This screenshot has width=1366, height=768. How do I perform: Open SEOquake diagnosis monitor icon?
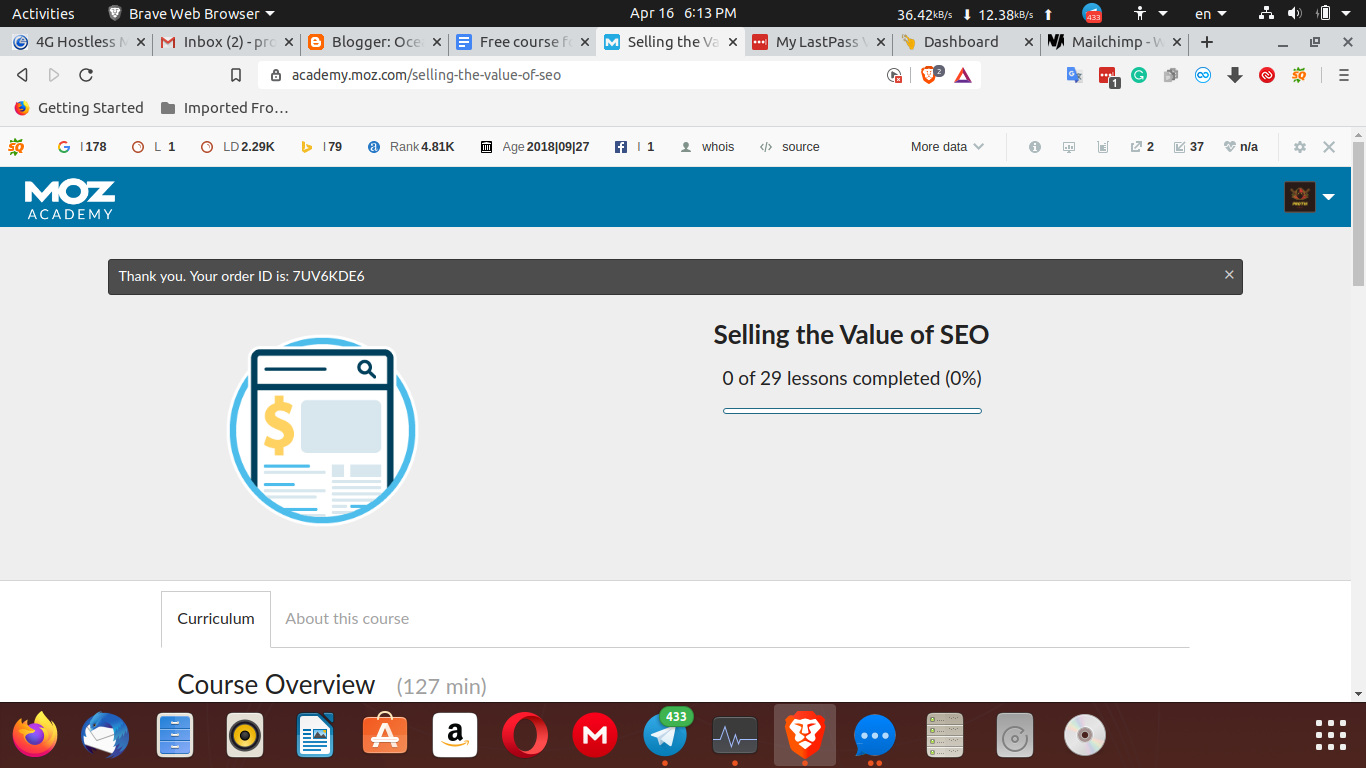(x=1069, y=147)
